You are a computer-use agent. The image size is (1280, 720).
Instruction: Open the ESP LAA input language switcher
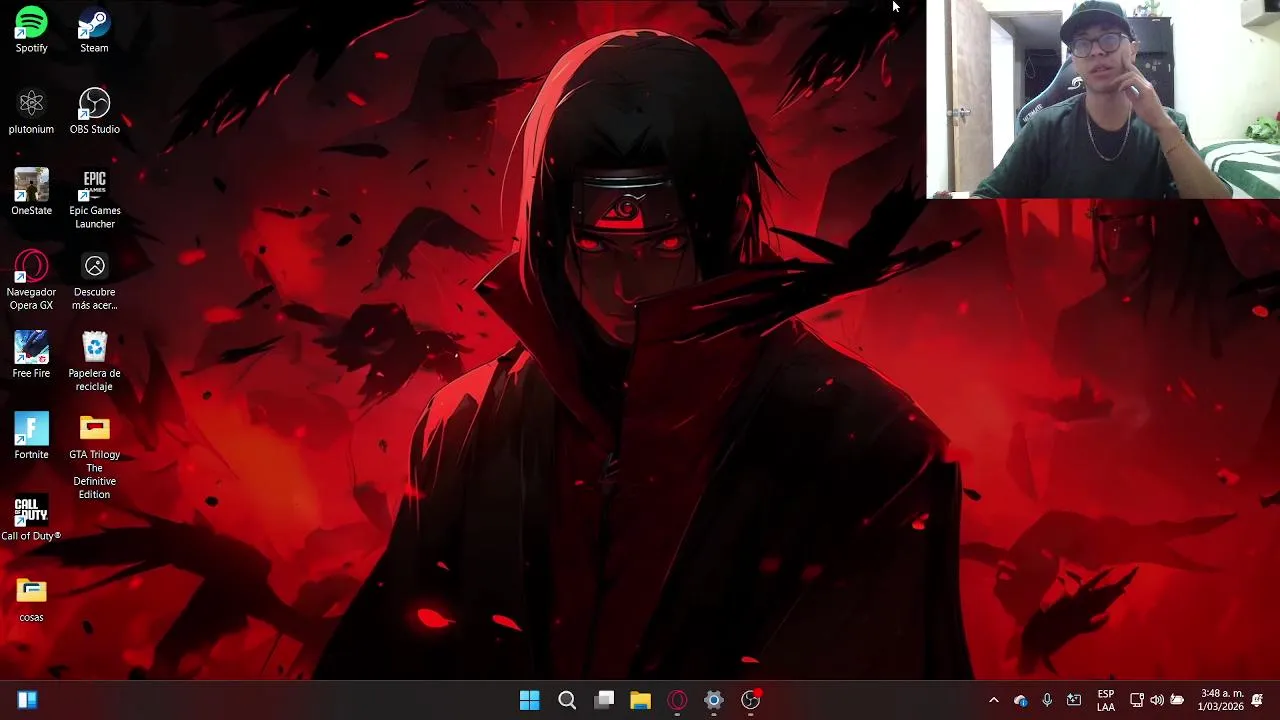1106,700
